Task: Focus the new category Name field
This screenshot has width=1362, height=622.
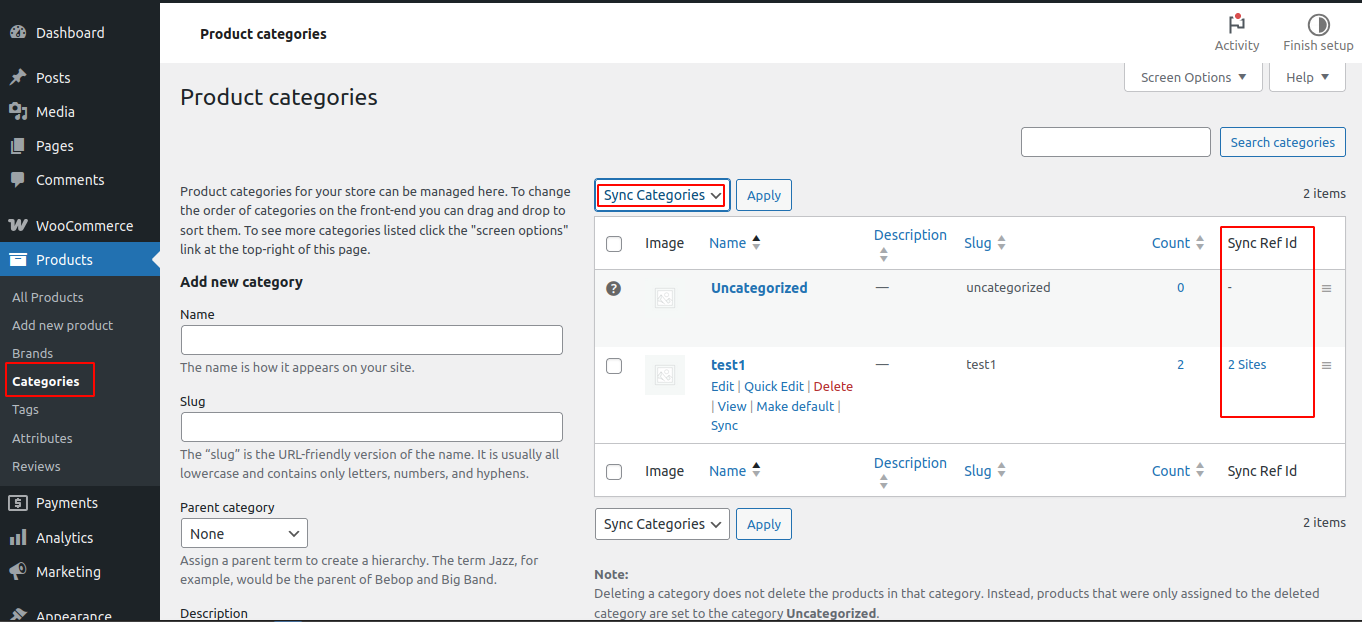Action: pyautogui.click(x=371, y=340)
